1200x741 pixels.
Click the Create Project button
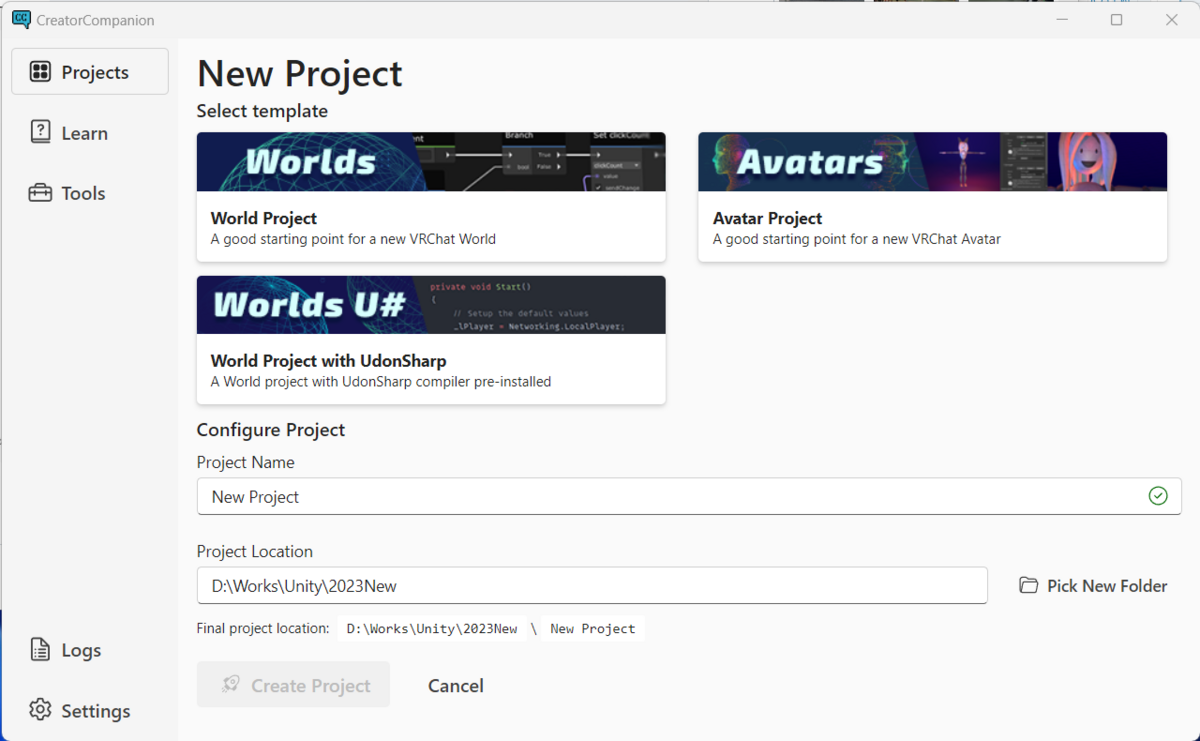(x=293, y=685)
